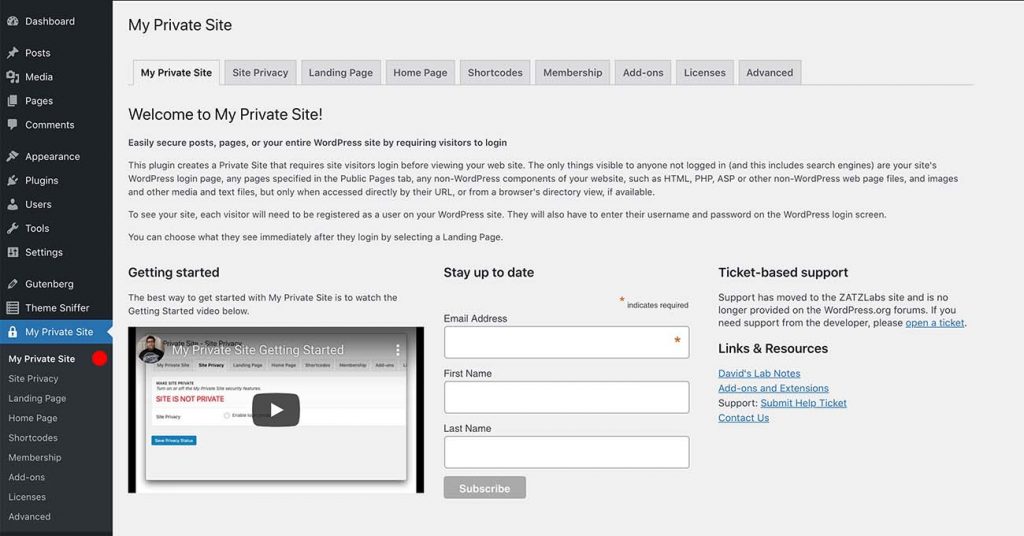The height and width of the screenshot is (536, 1024).
Task: Go to the Membership tab
Action: coord(573,72)
